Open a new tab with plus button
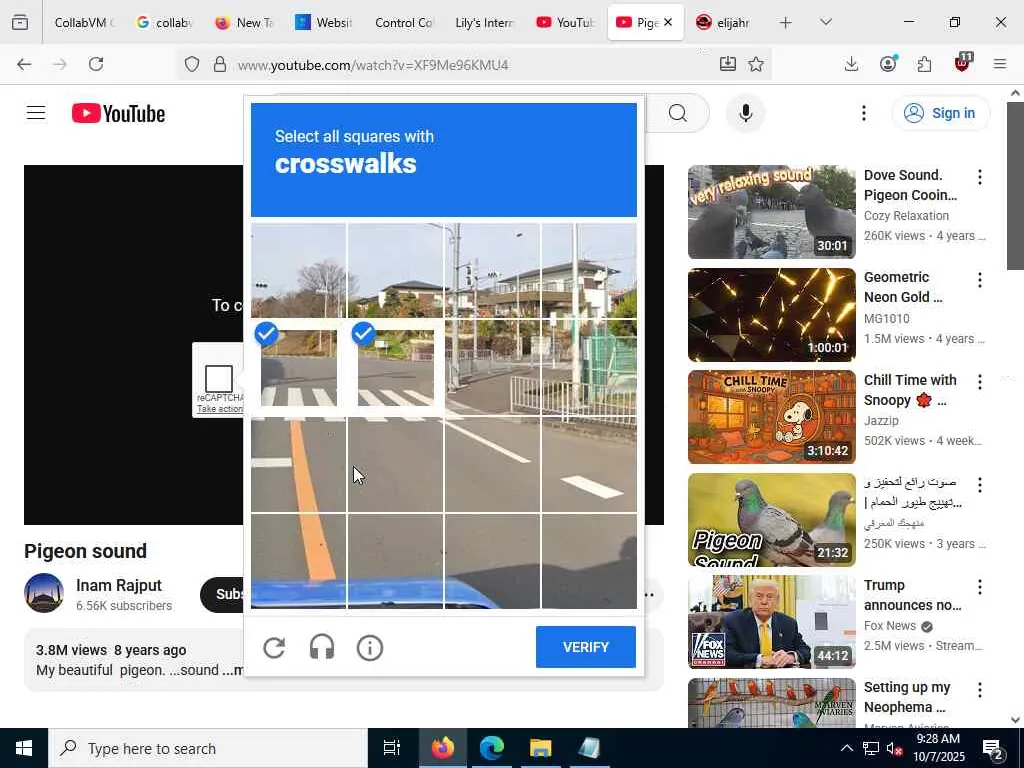Screen dimensions: 1024x768 pyautogui.click(x=786, y=23)
